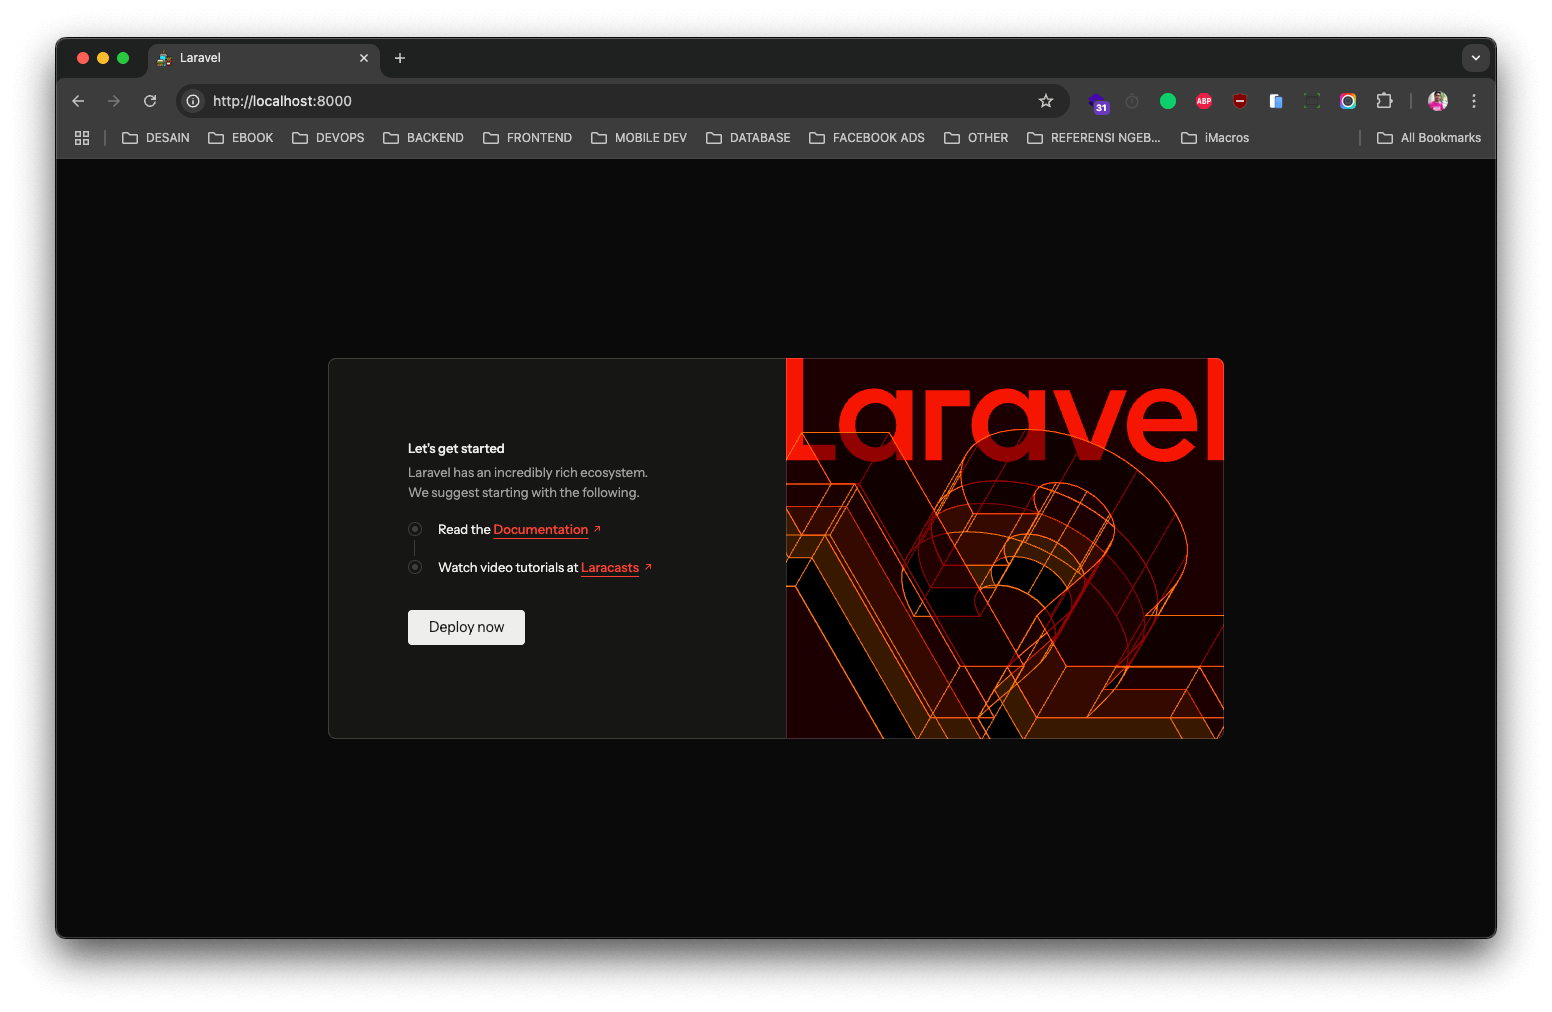Open the FRONTEND bookmark folder

tap(528, 138)
